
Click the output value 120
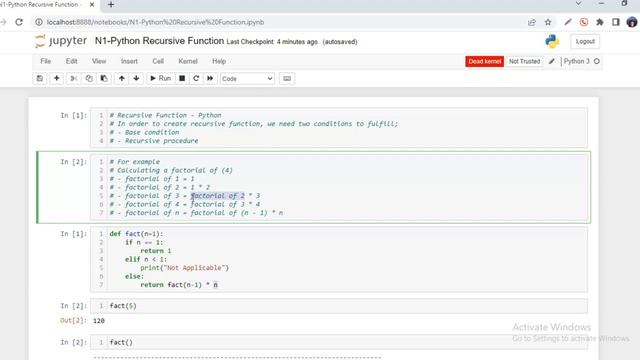click(99, 321)
